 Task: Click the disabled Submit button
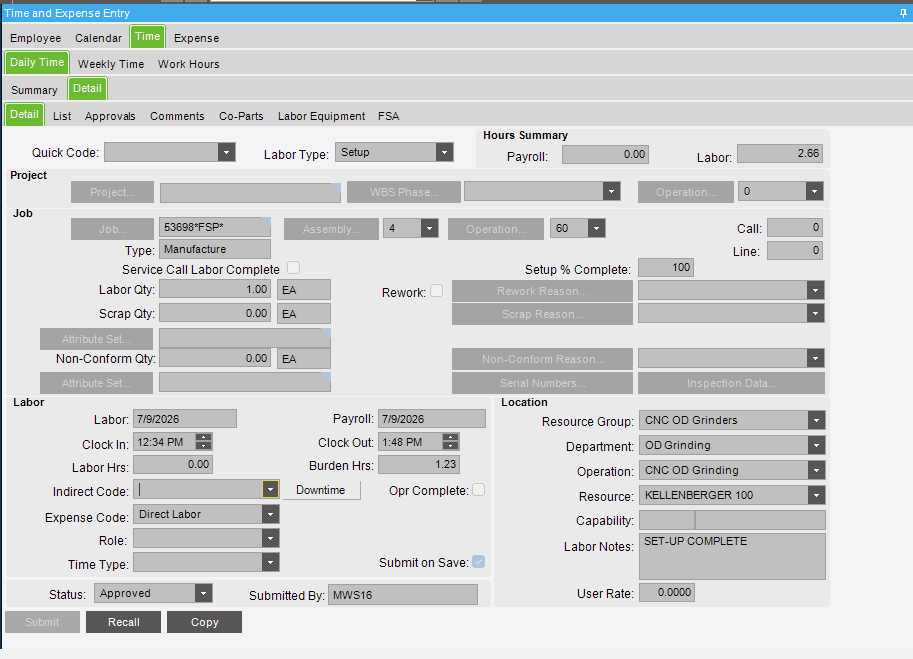pyautogui.click(x=42, y=622)
